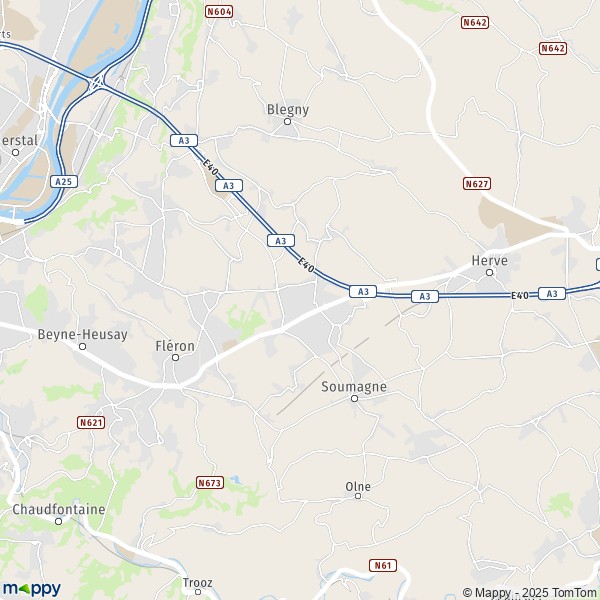
Task: Select the Herve town label
Action: [489, 261]
